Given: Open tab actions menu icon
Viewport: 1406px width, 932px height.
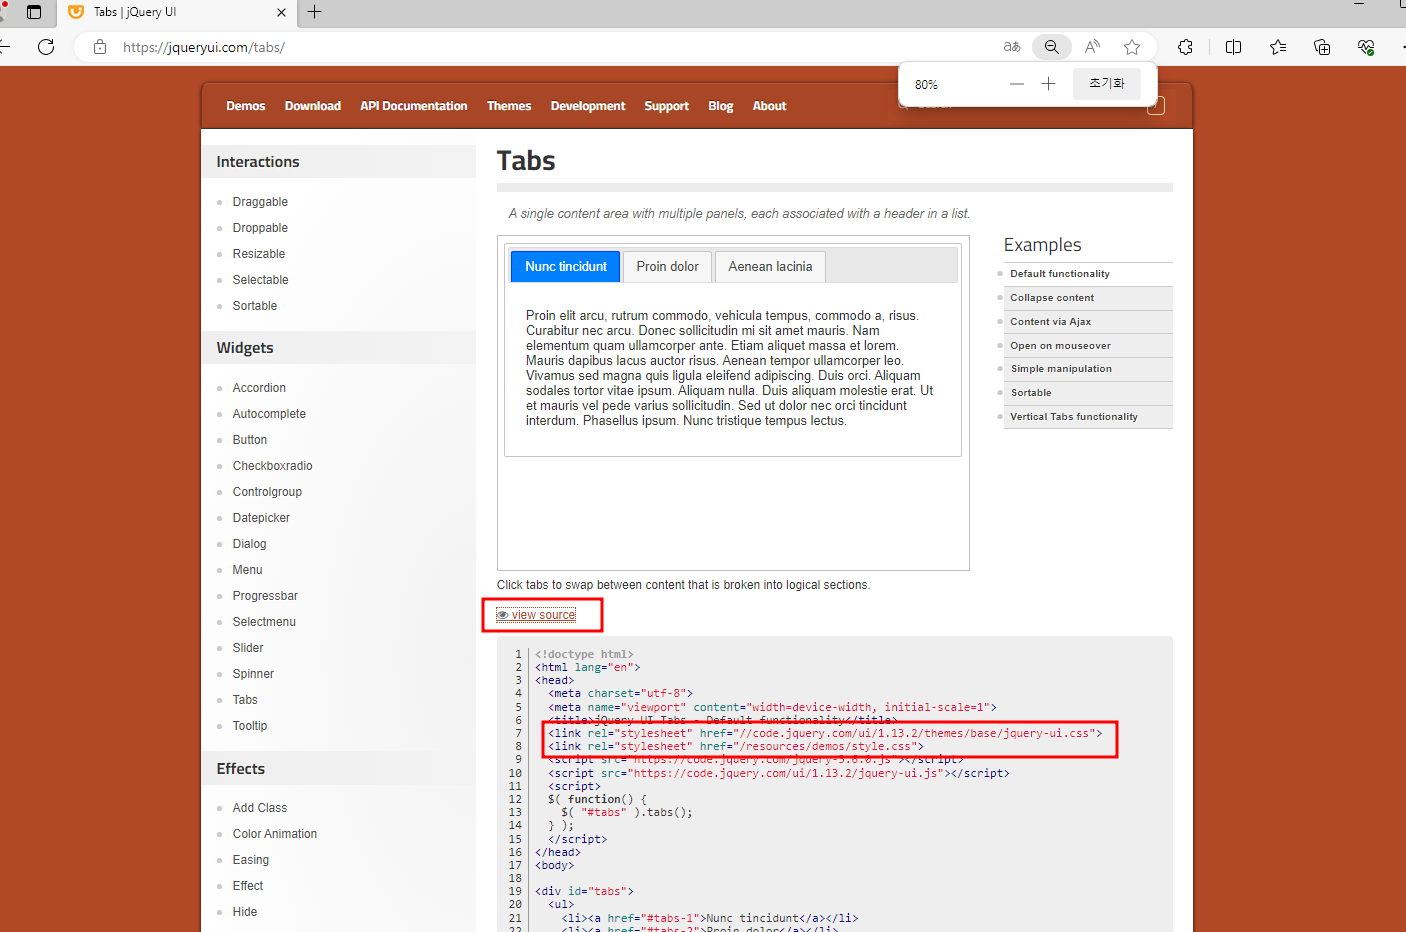Looking at the screenshot, I should point(34,12).
